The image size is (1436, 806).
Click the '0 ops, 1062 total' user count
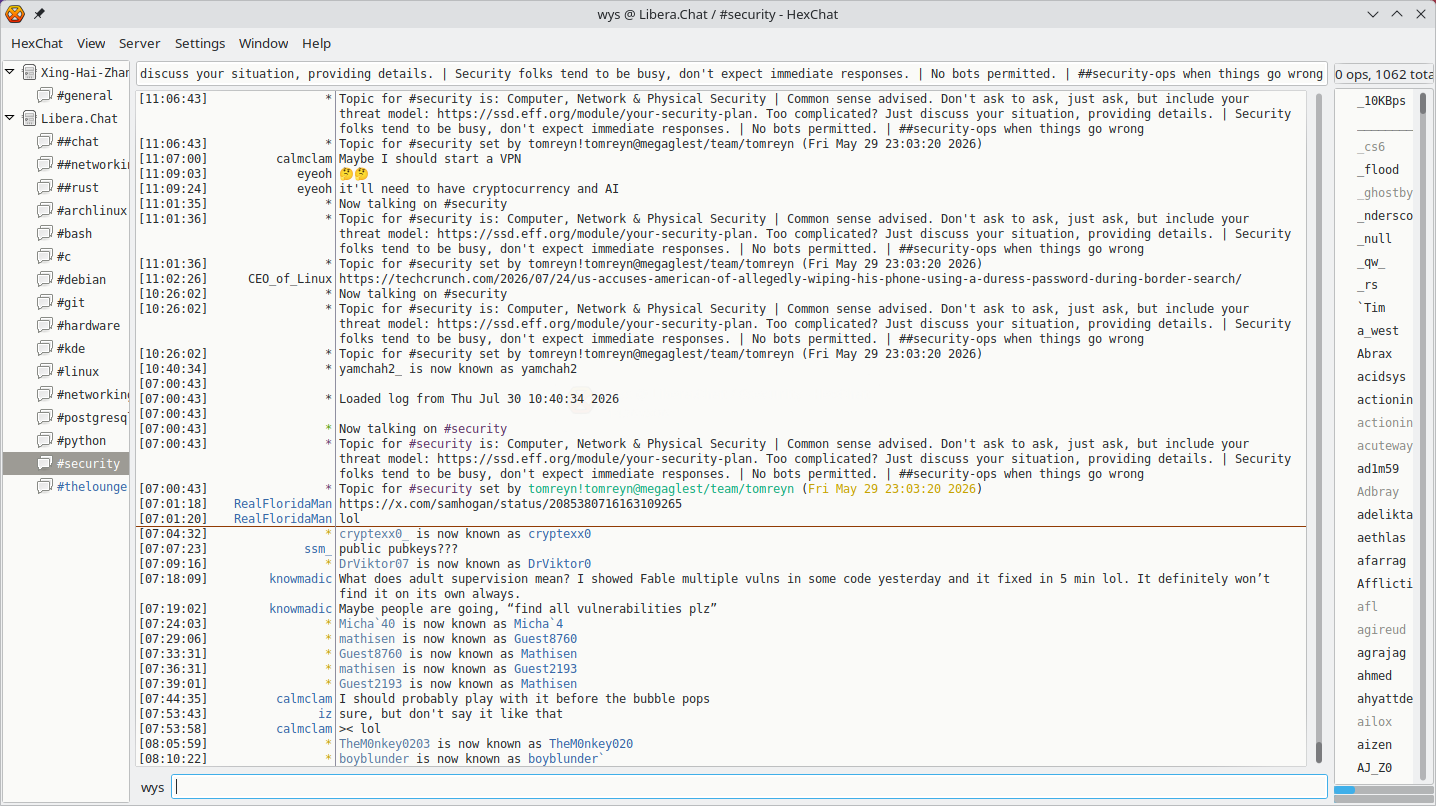pyautogui.click(x=1384, y=74)
